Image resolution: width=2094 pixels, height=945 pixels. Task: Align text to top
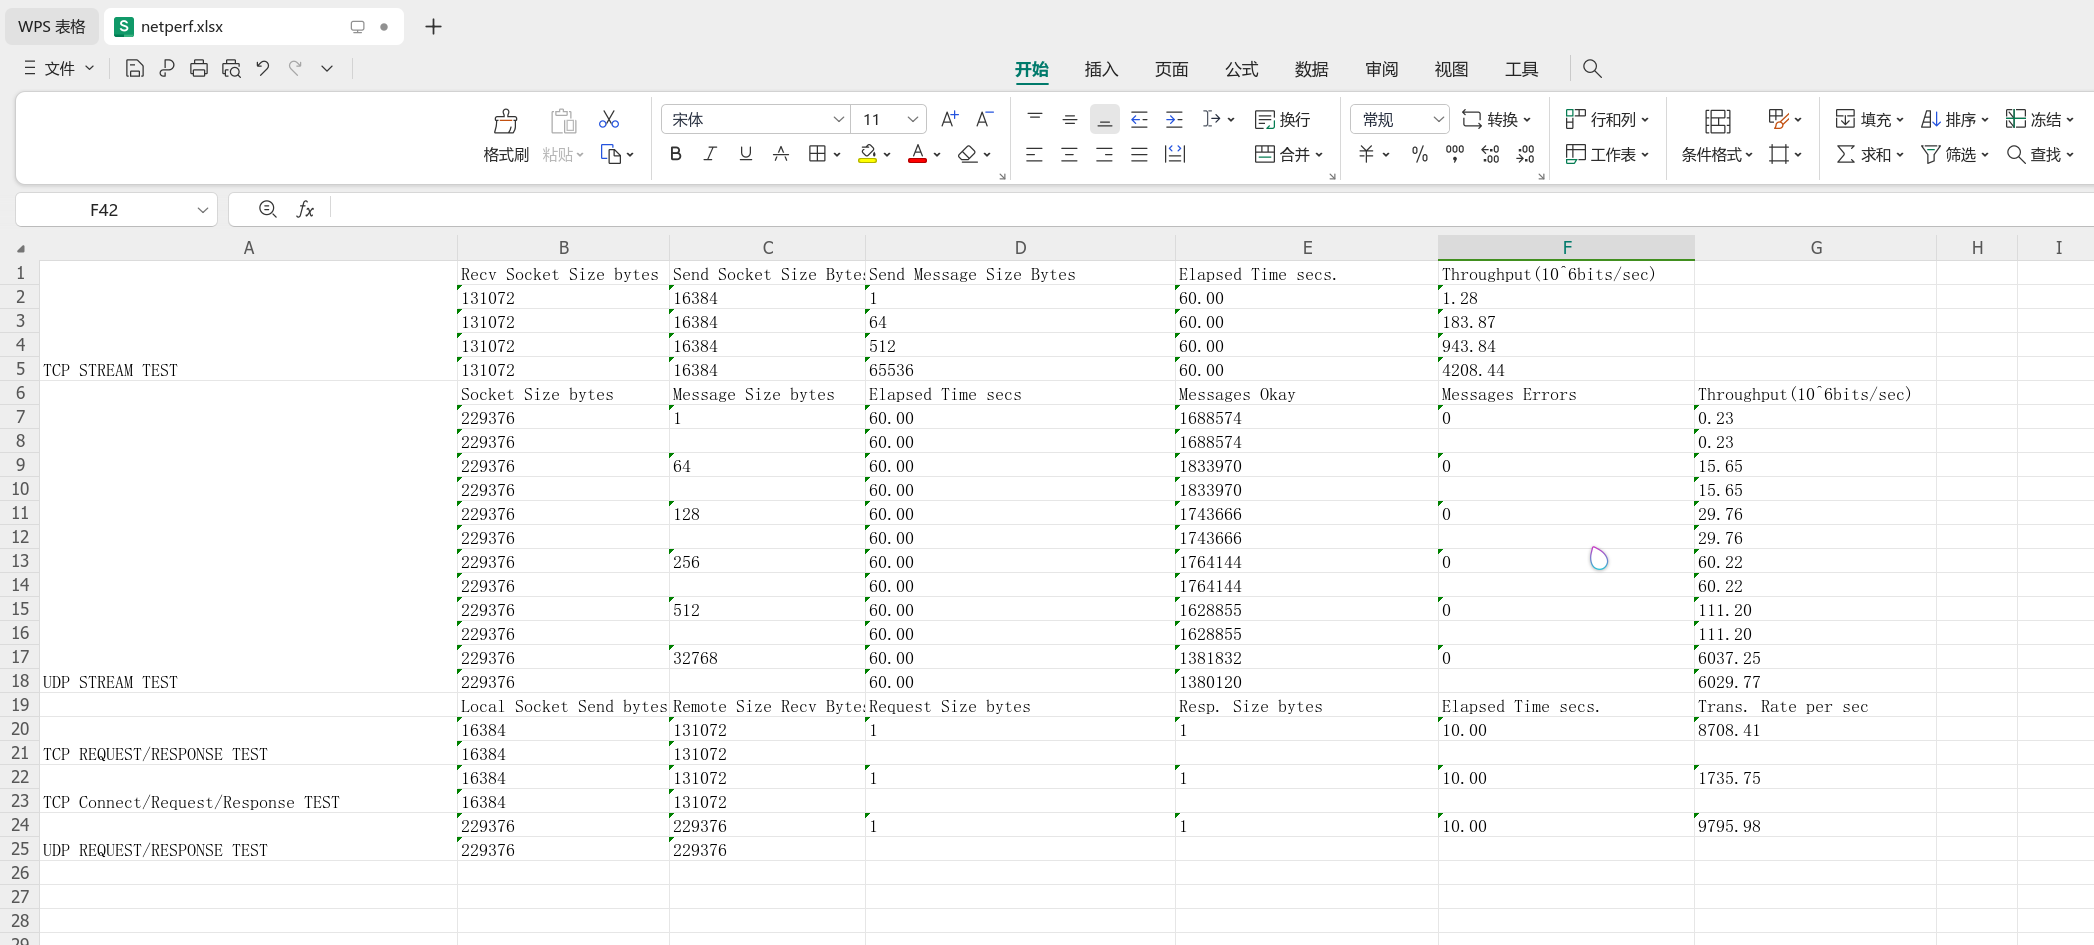(1035, 119)
